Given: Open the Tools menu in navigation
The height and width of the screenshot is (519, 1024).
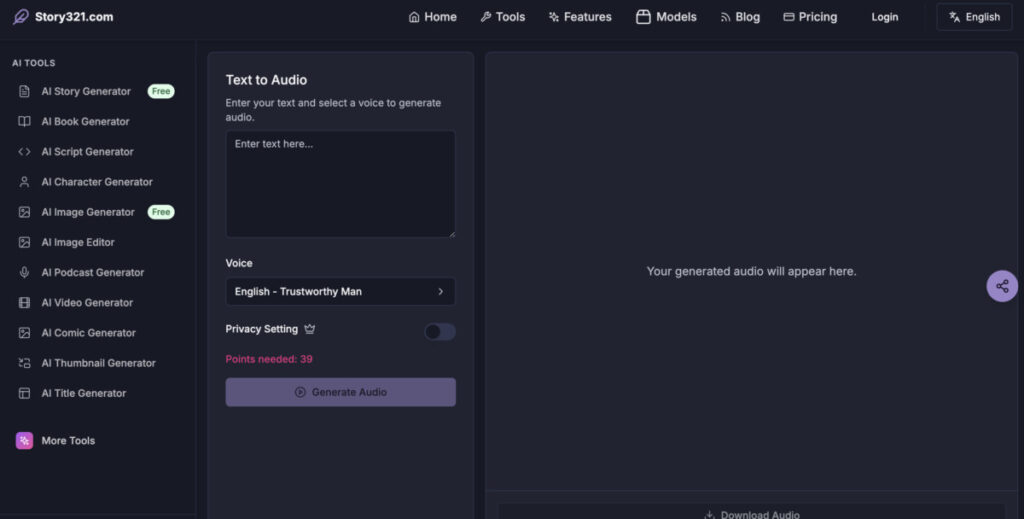Looking at the screenshot, I should [503, 17].
